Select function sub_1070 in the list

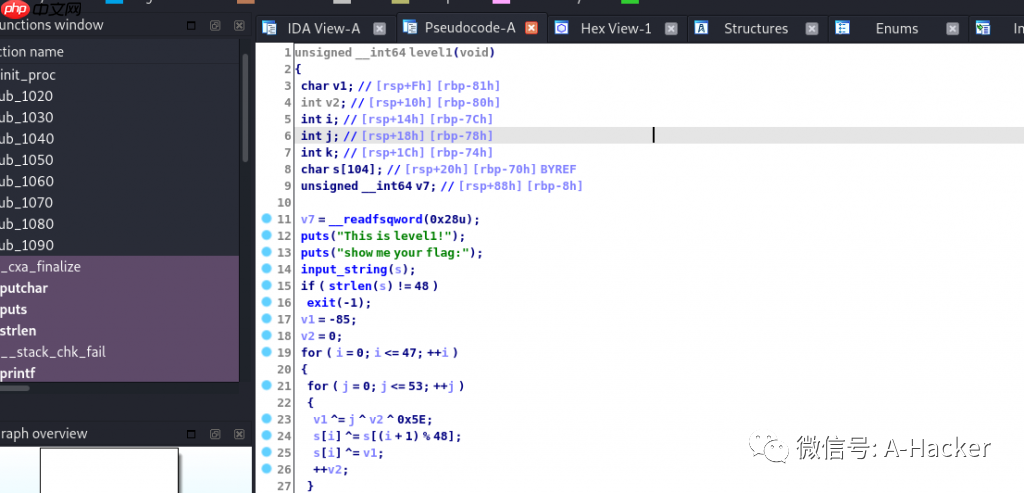120,202
